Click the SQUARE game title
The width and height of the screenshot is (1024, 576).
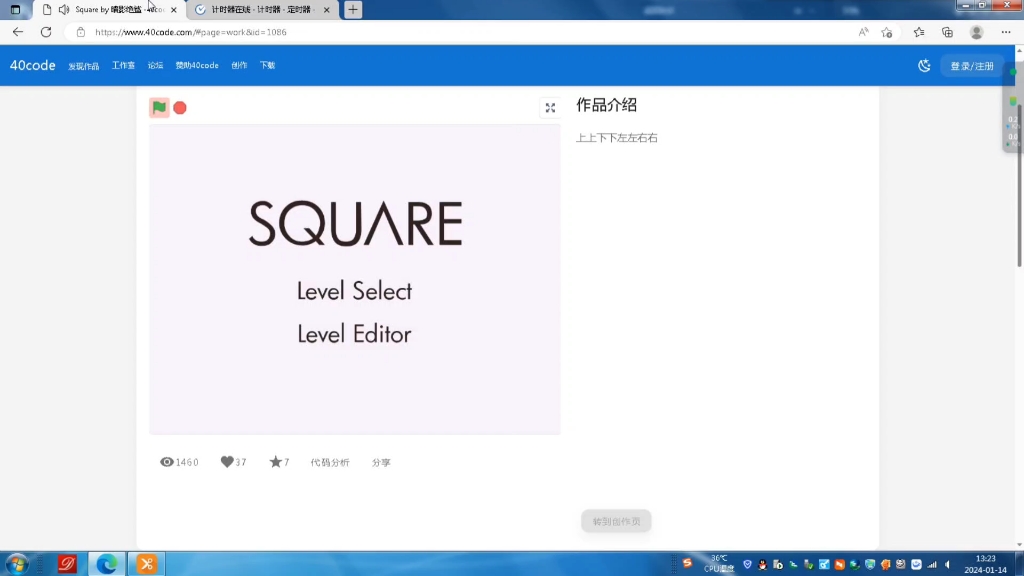(x=356, y=223)
